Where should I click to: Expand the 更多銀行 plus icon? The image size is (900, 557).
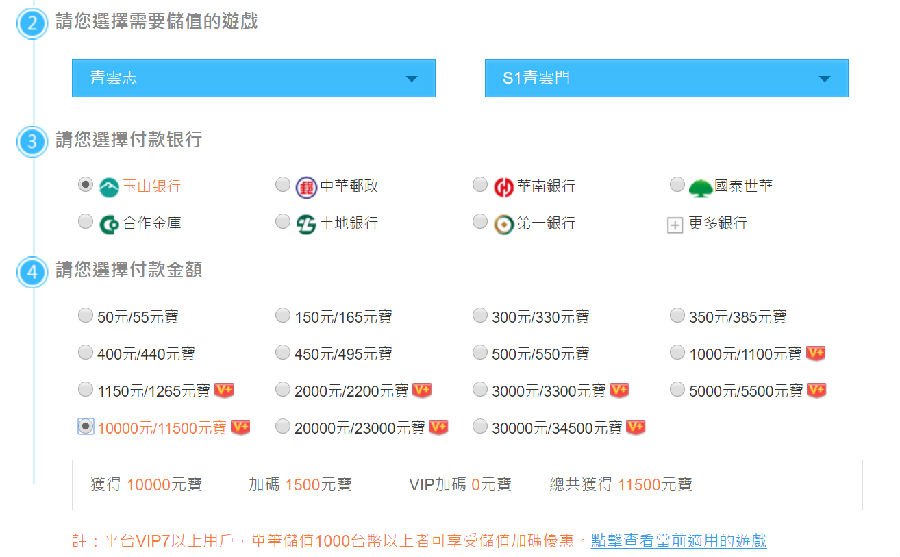point(675,224)
